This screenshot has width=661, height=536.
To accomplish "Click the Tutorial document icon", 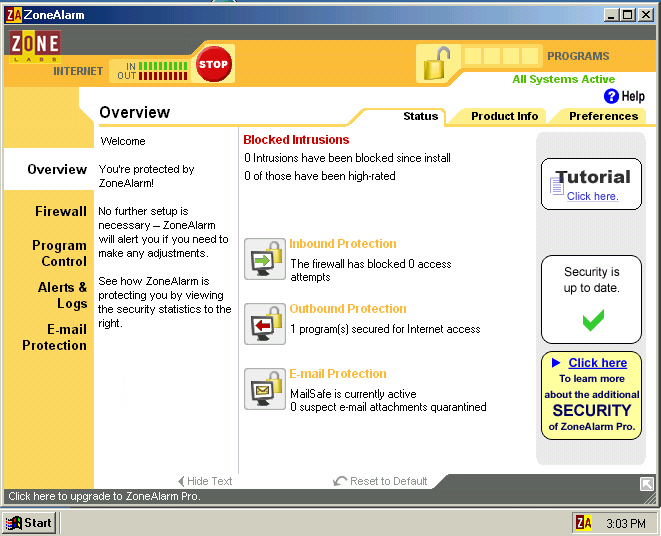I will tap(556, 186).
